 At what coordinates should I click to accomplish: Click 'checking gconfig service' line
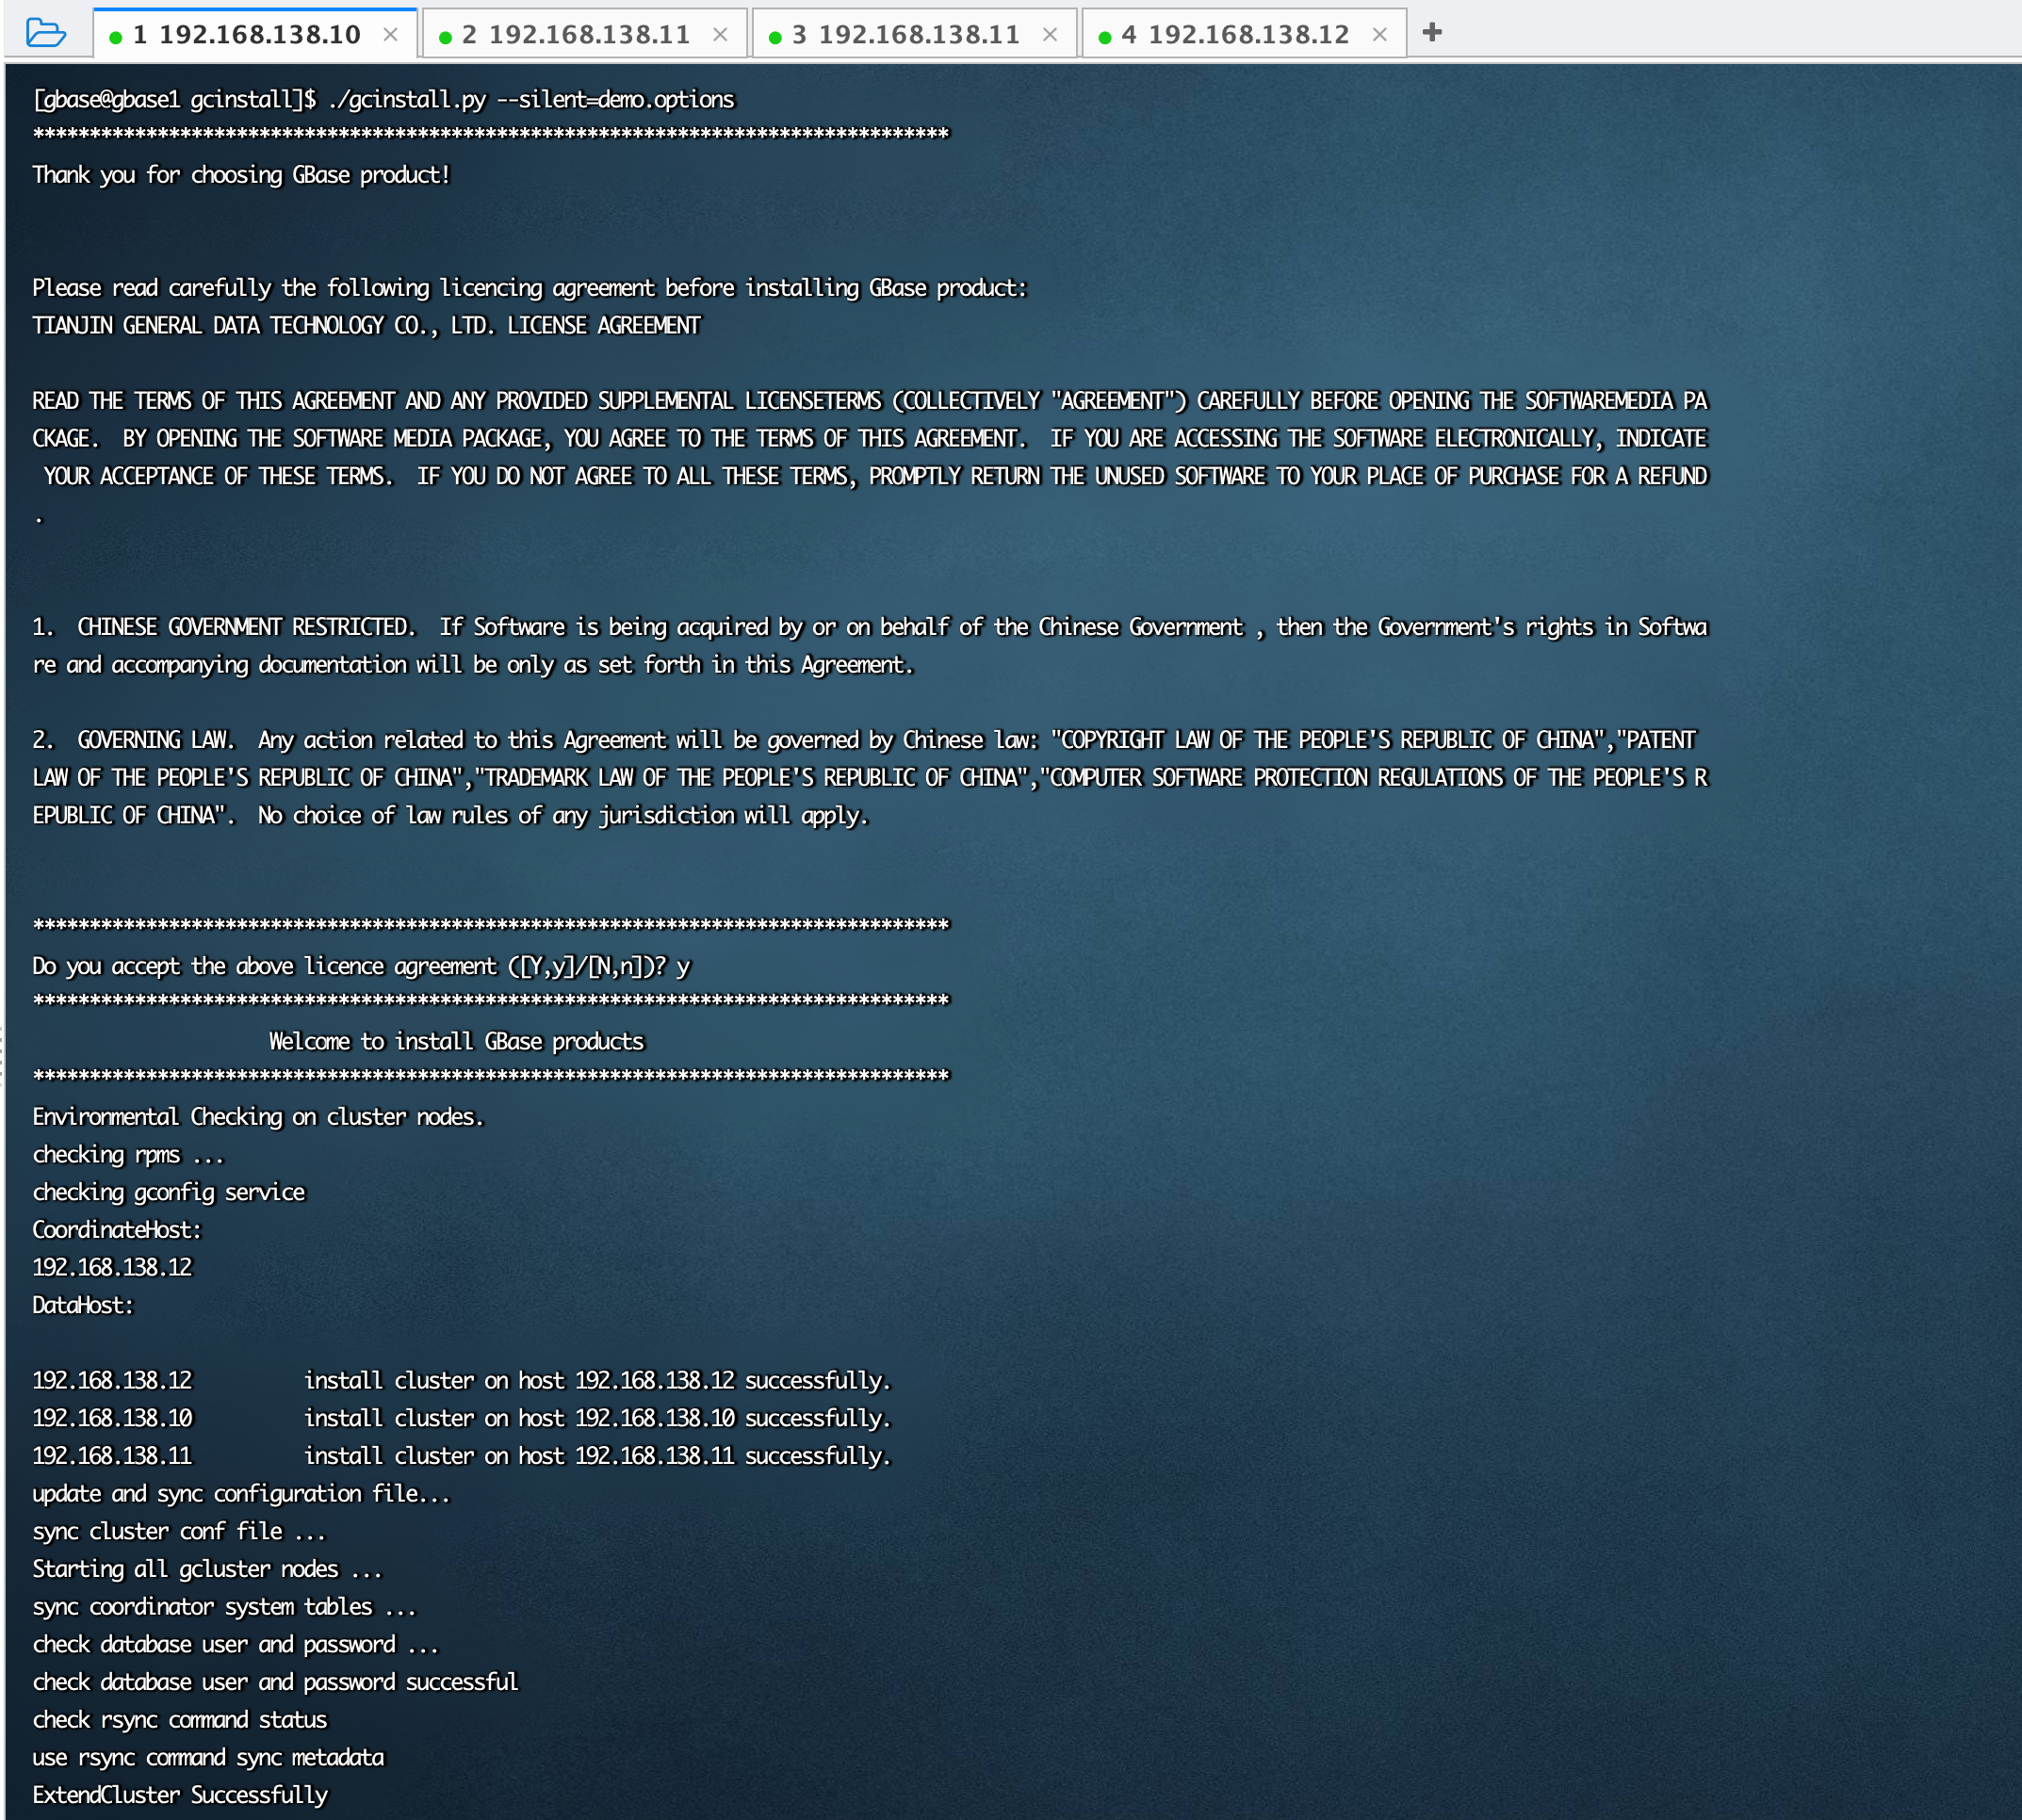[169, 1192]
